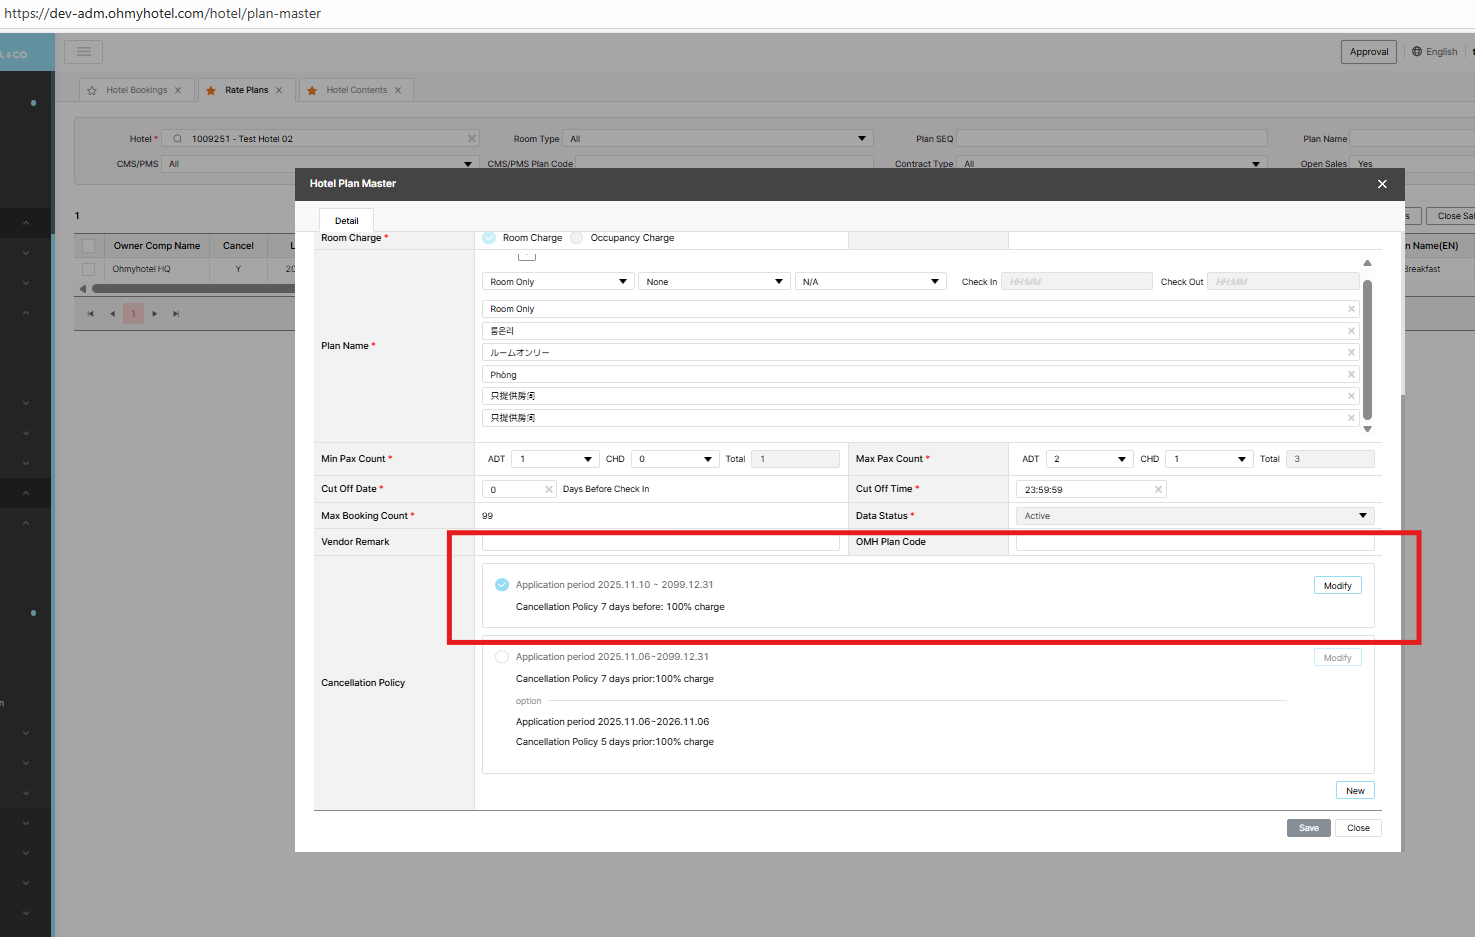1475x937 pixels.
Task: Clear the Cut Off Time field
Action: (1158, 490)
